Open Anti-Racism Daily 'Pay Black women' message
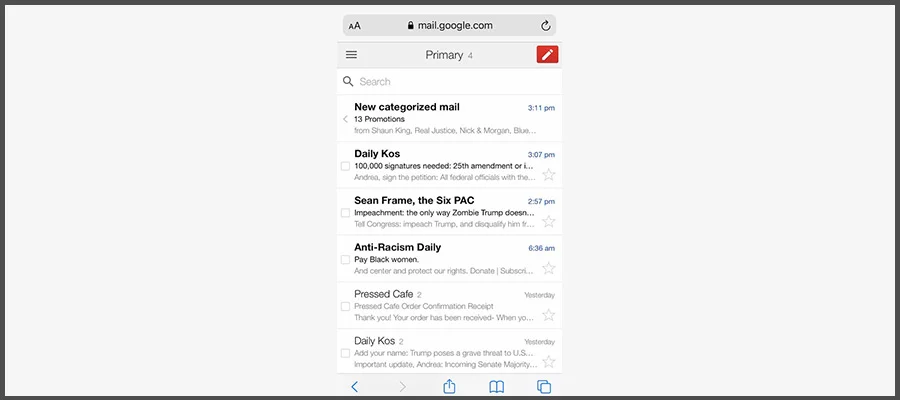The height and width of the screenshot is (400, 900). pos(440,259)
